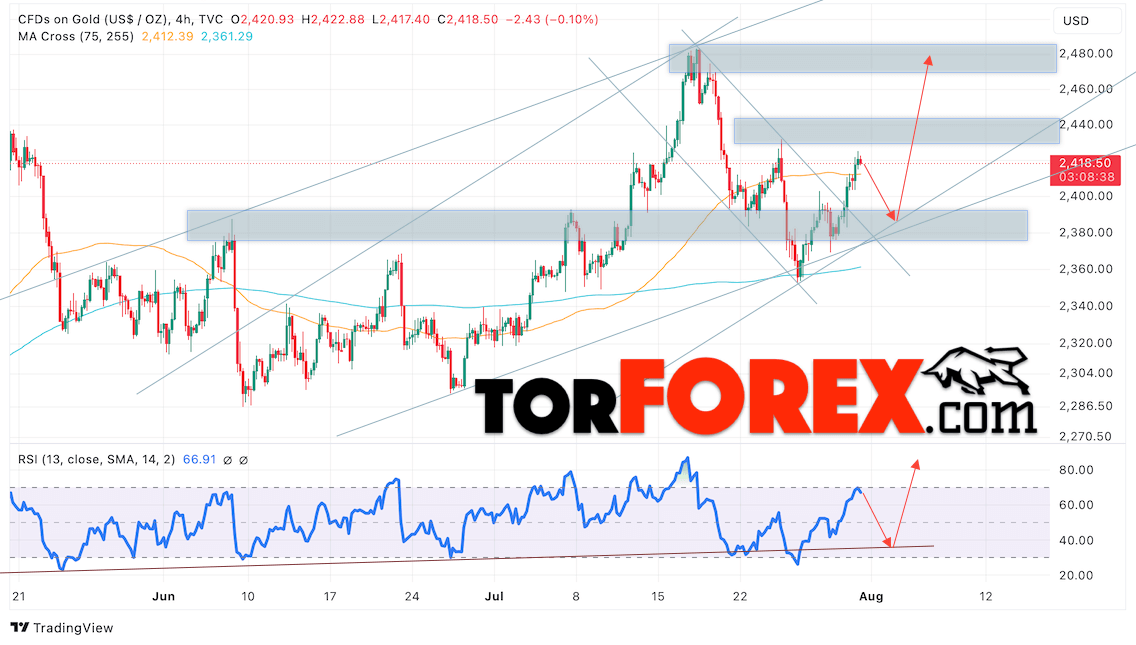The width and height of the screenshot is (1136, 645).
Task: Click the 2,480.00 price axis label
Action: click(1085, 53)
